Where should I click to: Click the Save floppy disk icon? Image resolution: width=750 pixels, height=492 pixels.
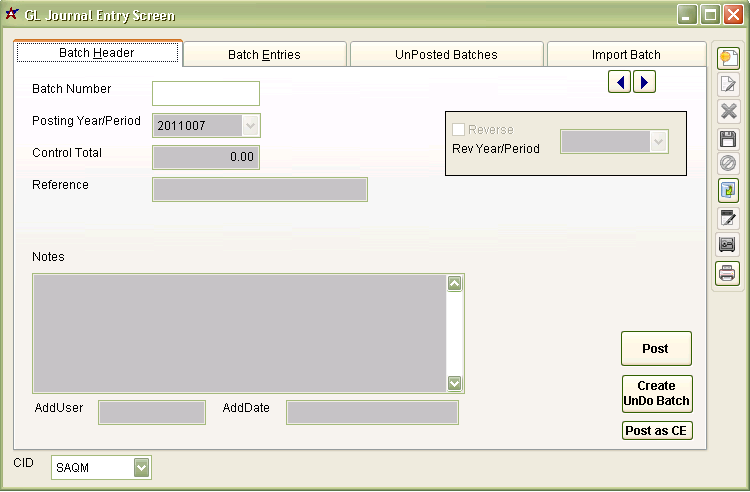(727, 138)
